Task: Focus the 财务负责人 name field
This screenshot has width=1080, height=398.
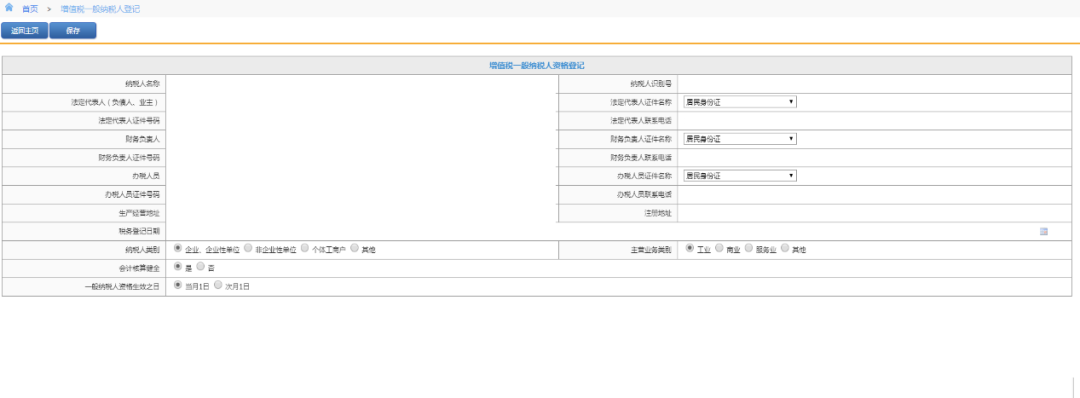Action: 361,139
